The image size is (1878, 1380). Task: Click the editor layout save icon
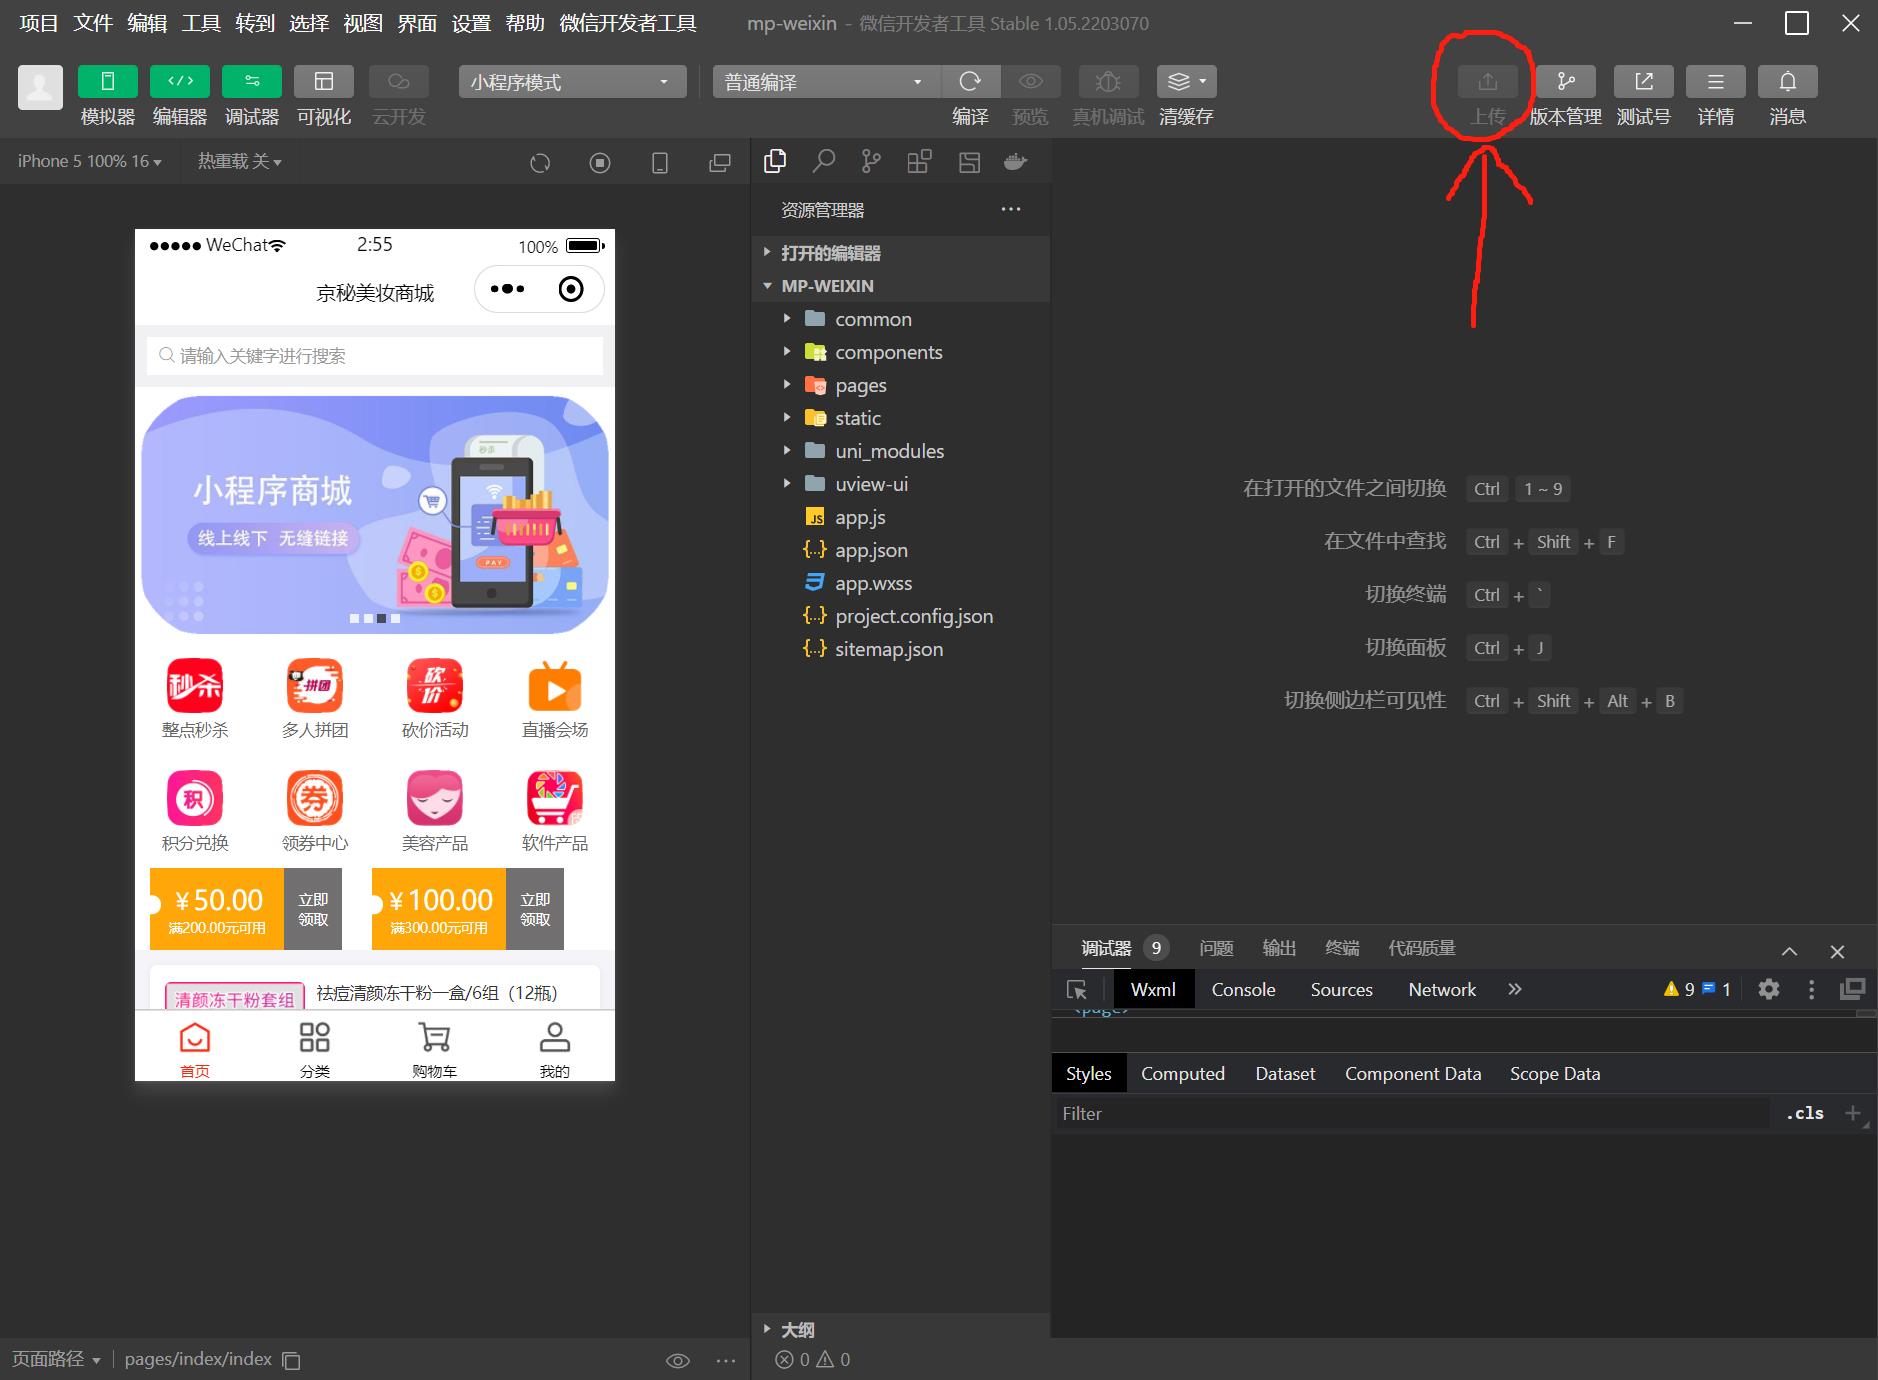[969, 161]
